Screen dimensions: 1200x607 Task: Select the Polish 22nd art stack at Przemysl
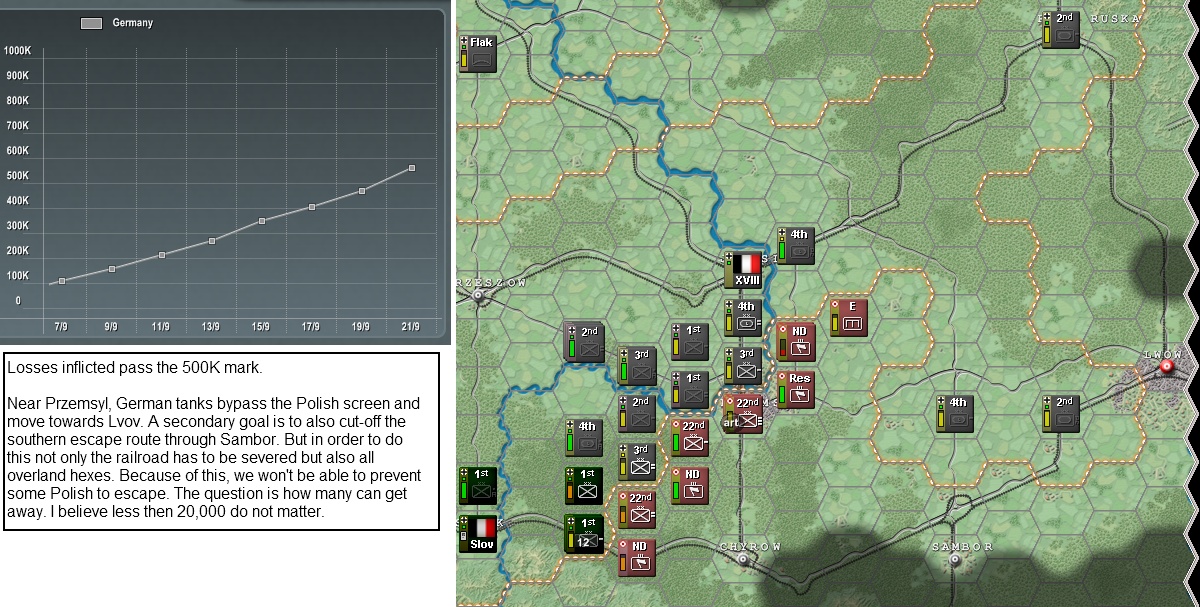pos(743,412)
